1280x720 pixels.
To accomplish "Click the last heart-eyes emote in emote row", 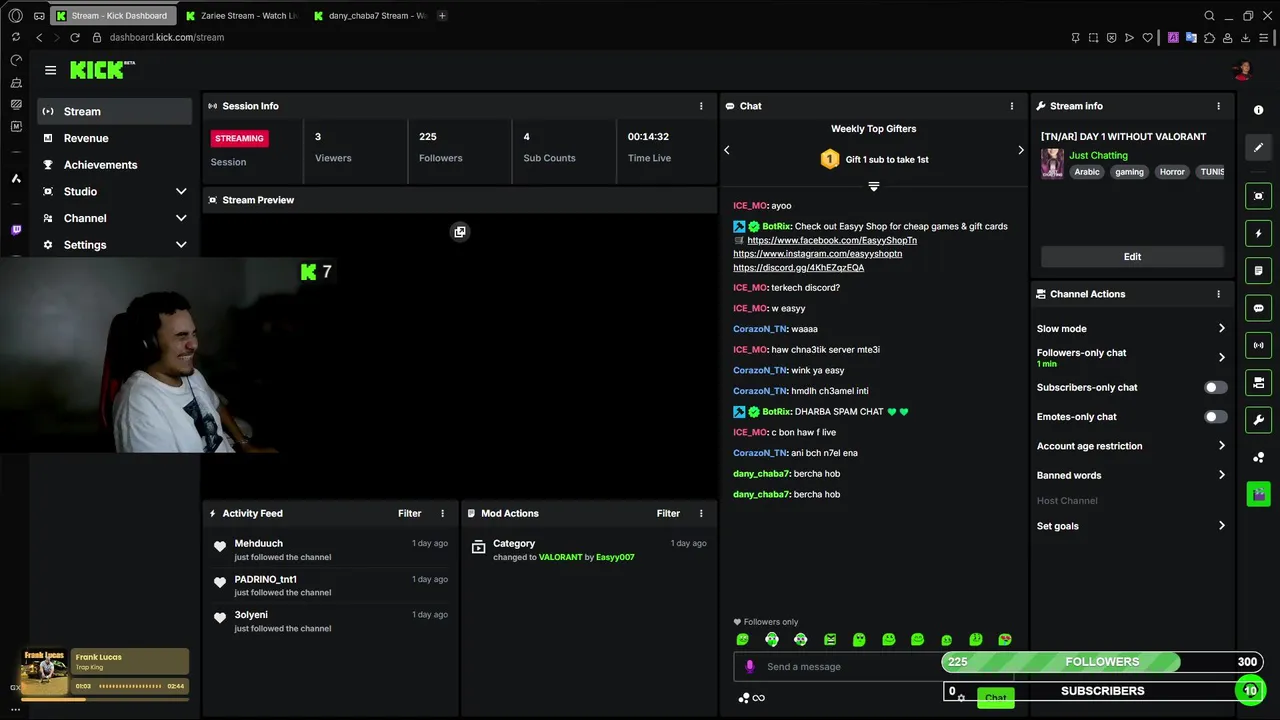I will tap(1005, 640).
